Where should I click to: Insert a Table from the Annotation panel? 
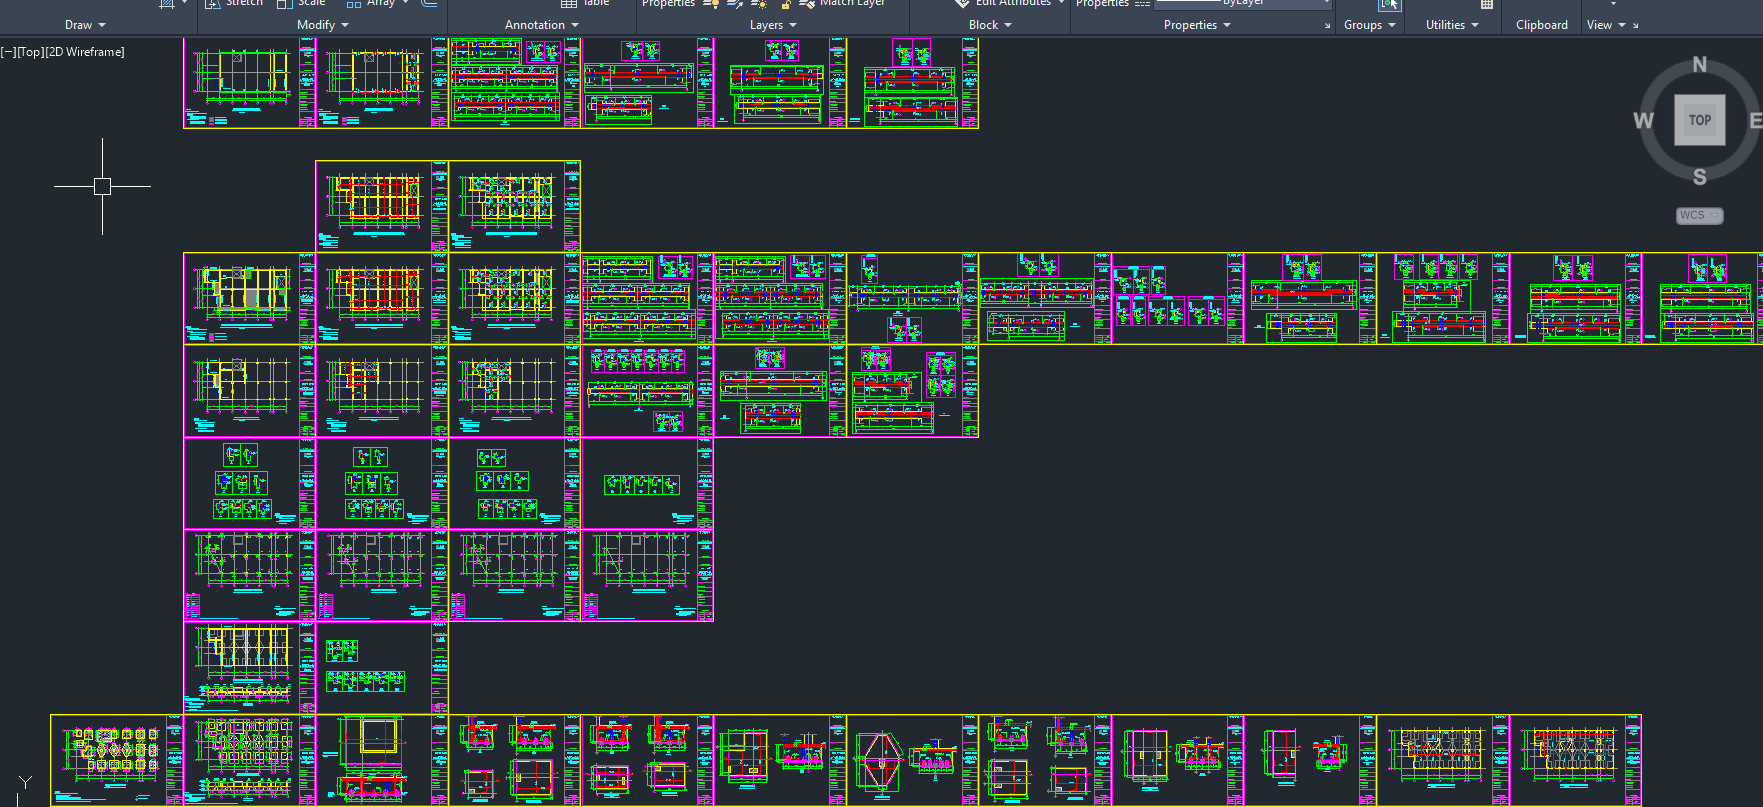pyautogui.click(x=586, y=3)
